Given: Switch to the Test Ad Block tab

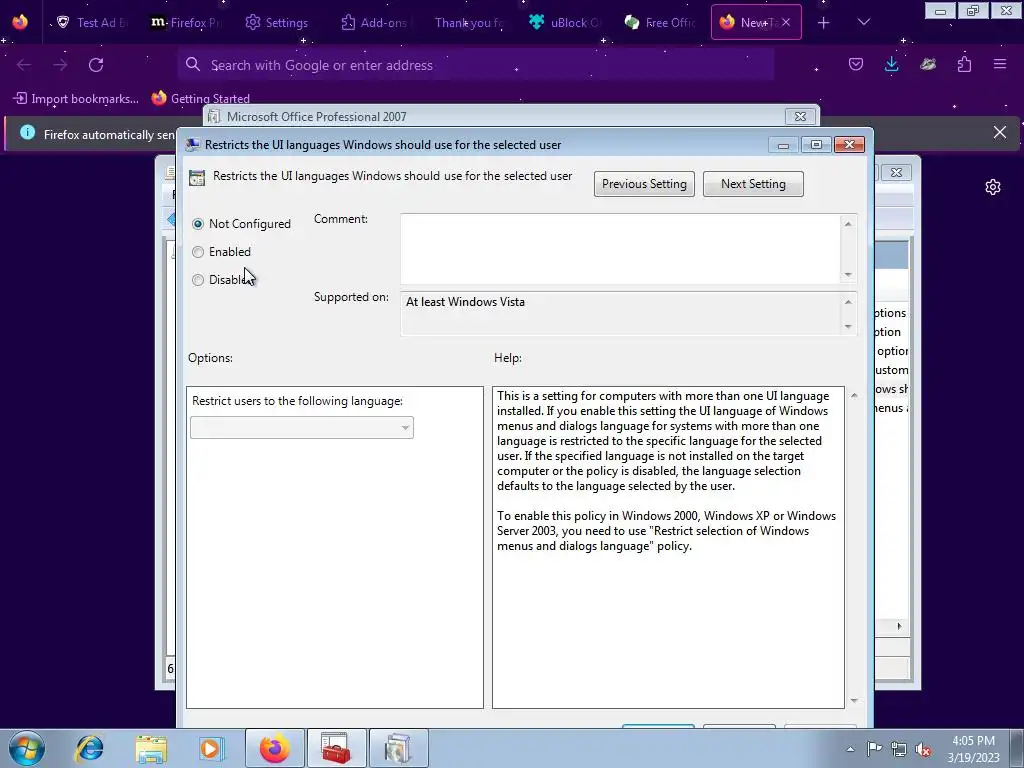Looking at the screenshot, I should (91, 22).
